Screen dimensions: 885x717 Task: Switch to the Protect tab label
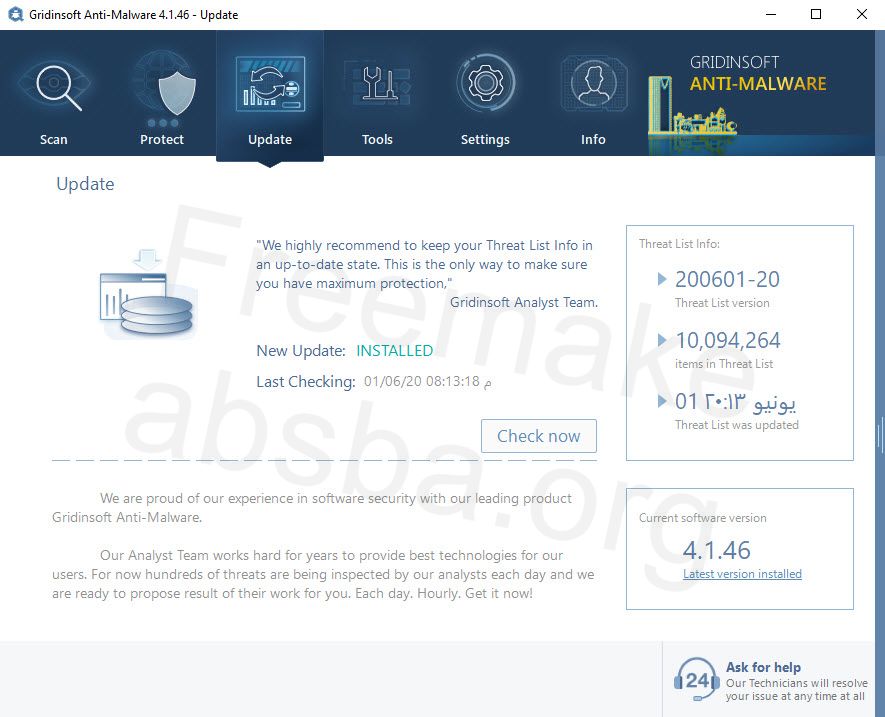click(162, 139)
